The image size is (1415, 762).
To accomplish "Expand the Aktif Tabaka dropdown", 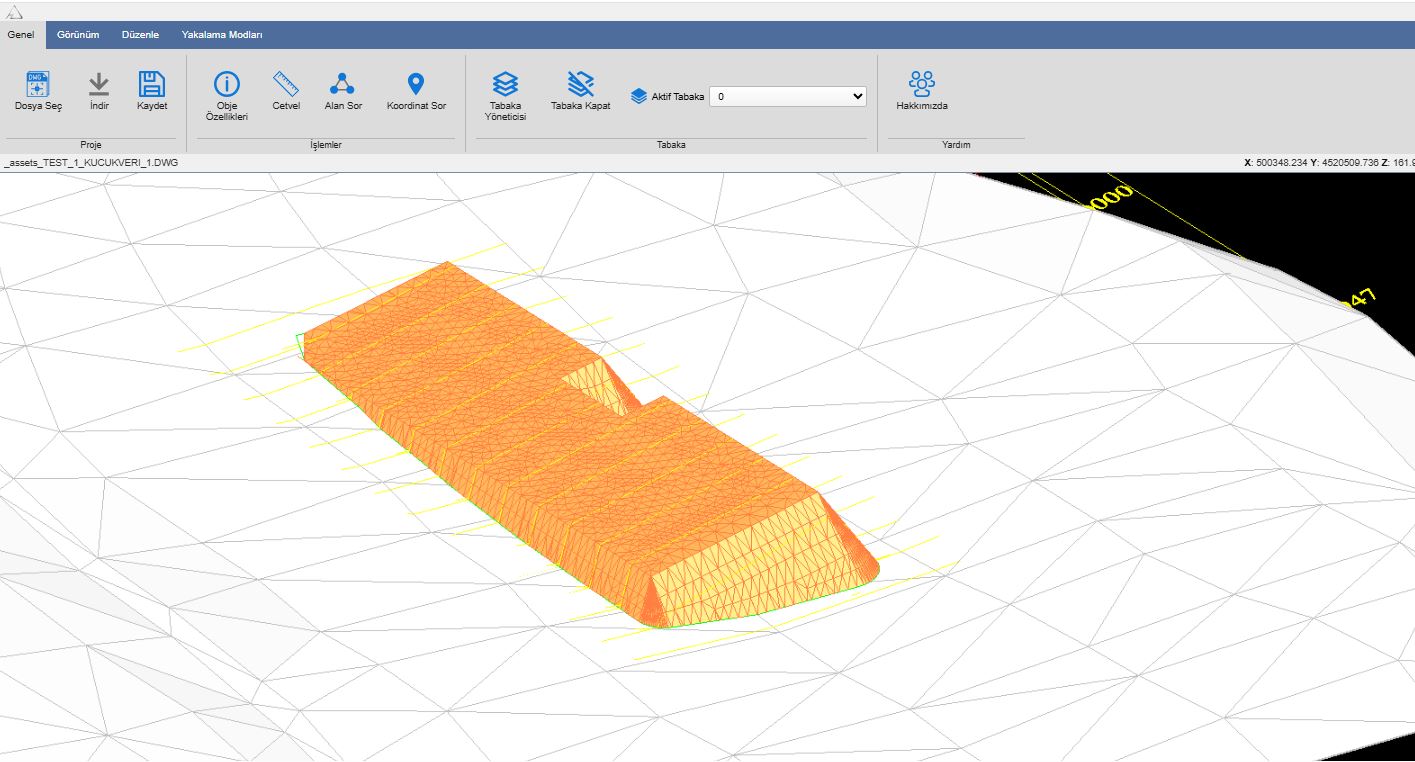I will pos(787,97).
